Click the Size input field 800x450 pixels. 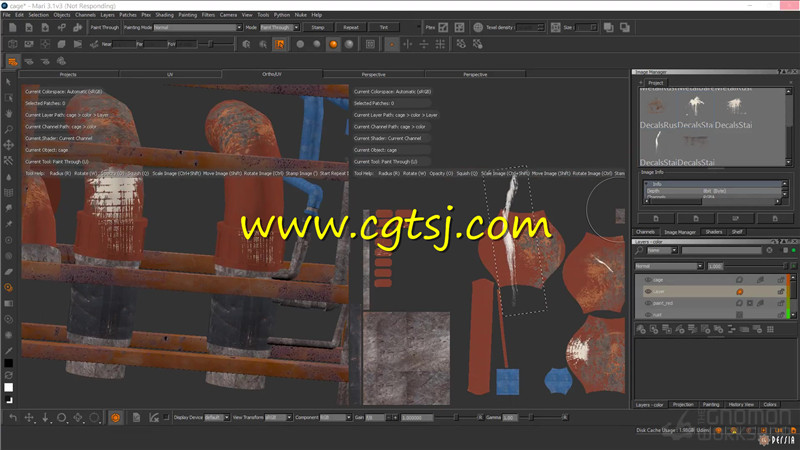pos(585,28)
